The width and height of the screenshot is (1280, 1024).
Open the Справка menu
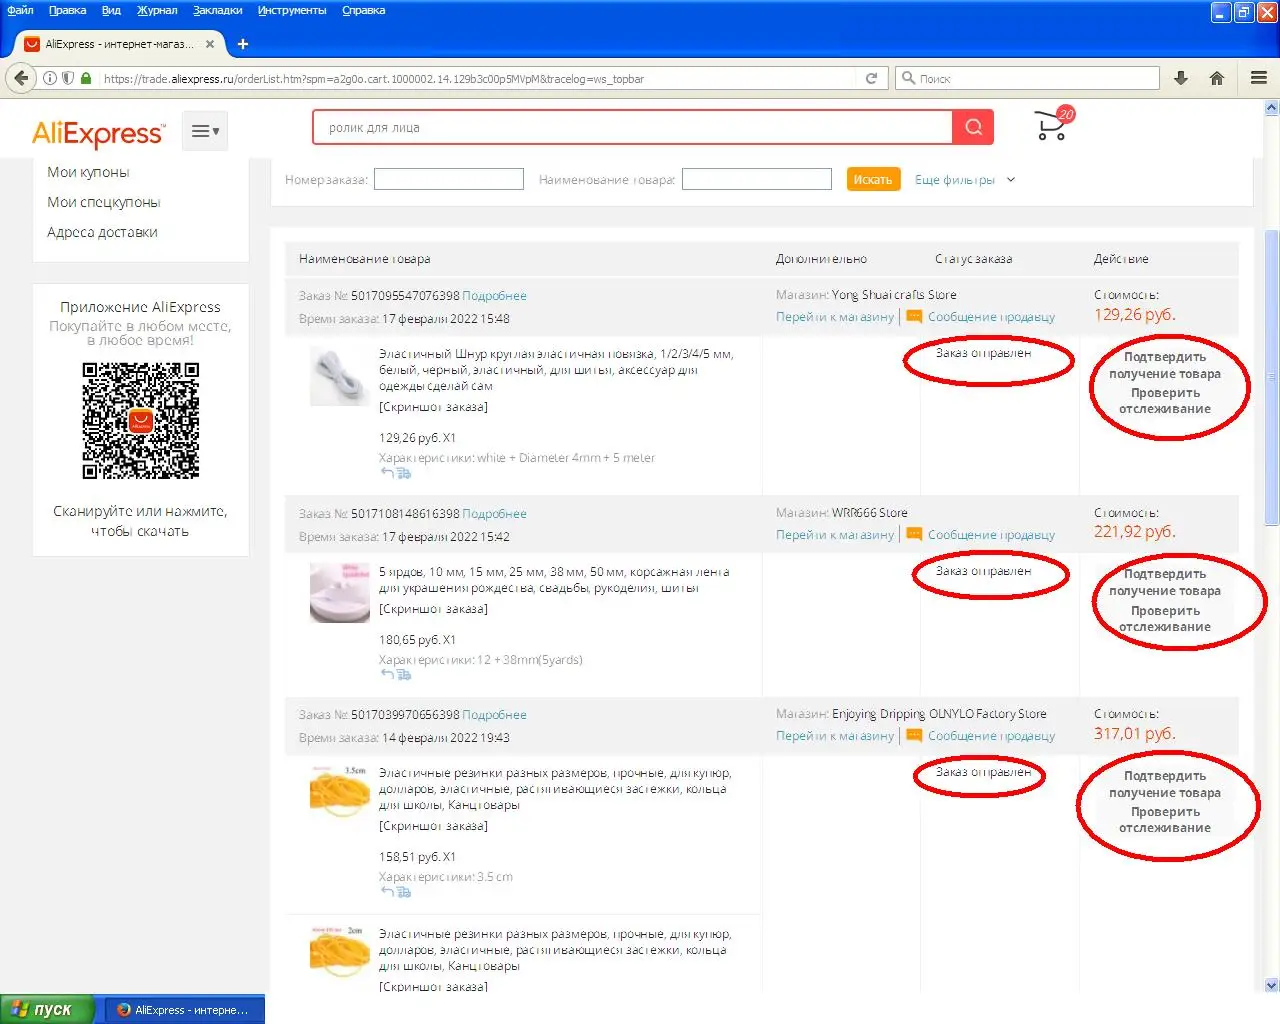coord(364,10)
